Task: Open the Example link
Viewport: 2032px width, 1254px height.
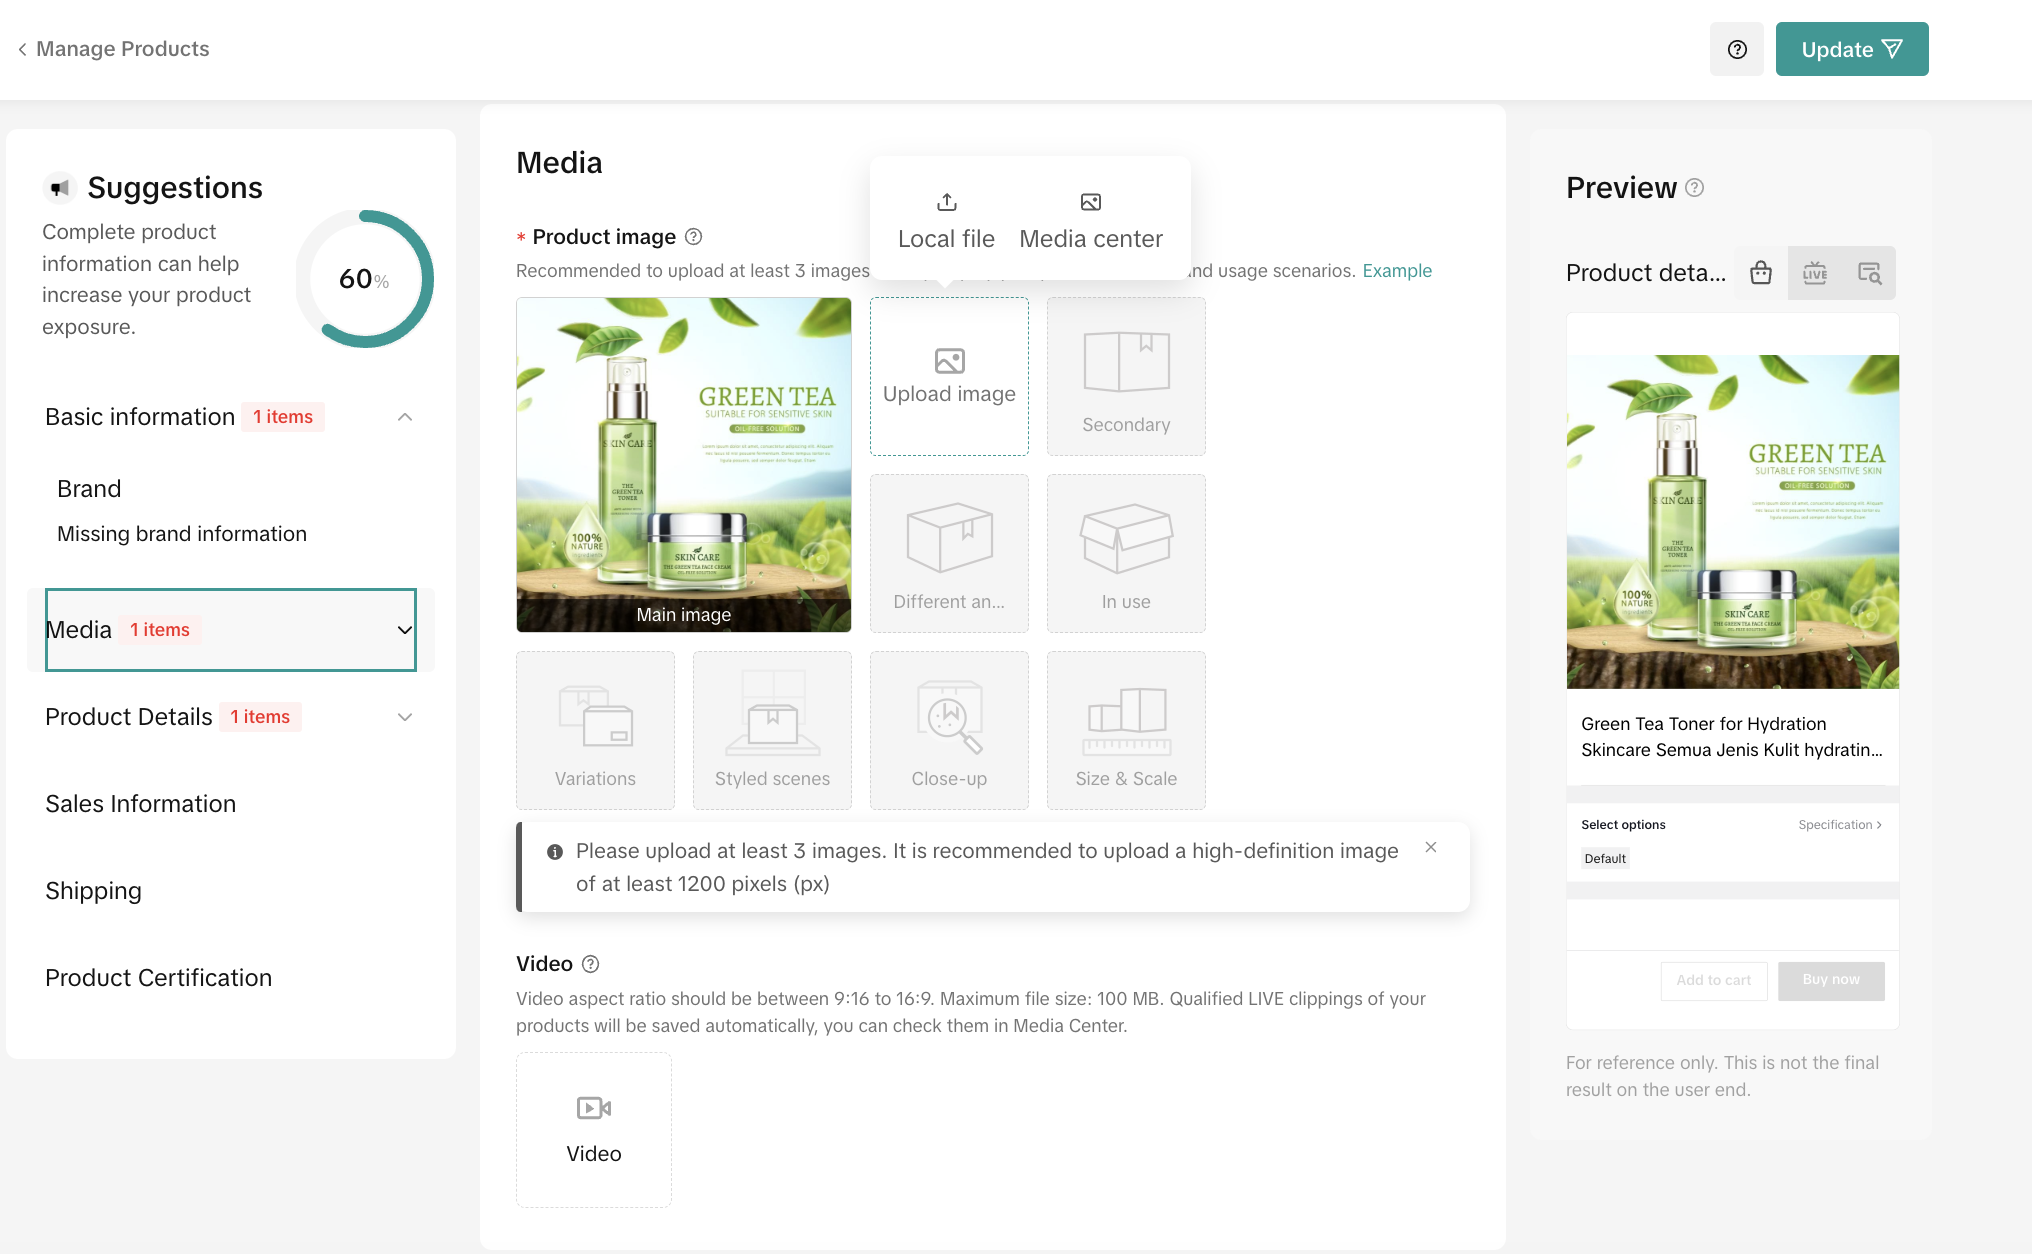Action: 1396,271
